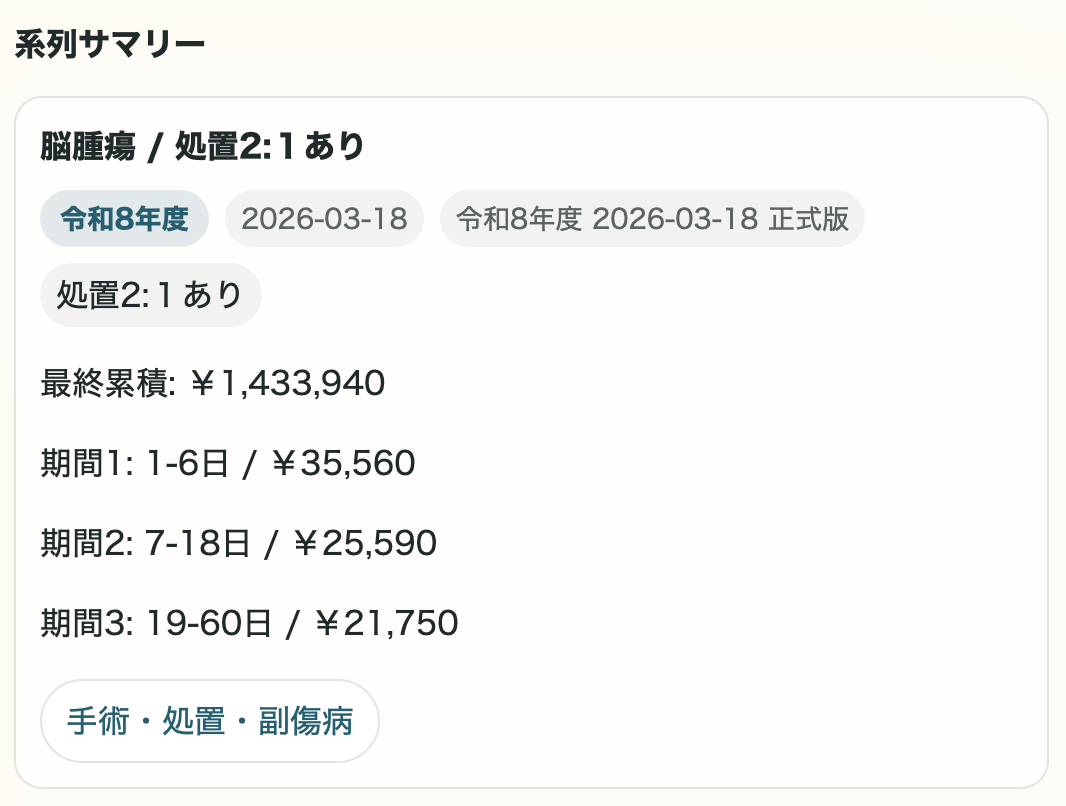Viewport: 1066px width, 806px height.
Task: Select the 処置2:1 あり chip below the date chips
Action: click(x=150, y=295)
